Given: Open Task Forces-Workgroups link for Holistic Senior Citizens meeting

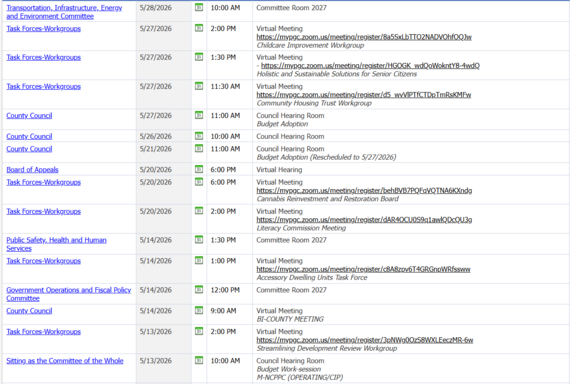Looking at the screenshot, I should click(x=44, y=57).
